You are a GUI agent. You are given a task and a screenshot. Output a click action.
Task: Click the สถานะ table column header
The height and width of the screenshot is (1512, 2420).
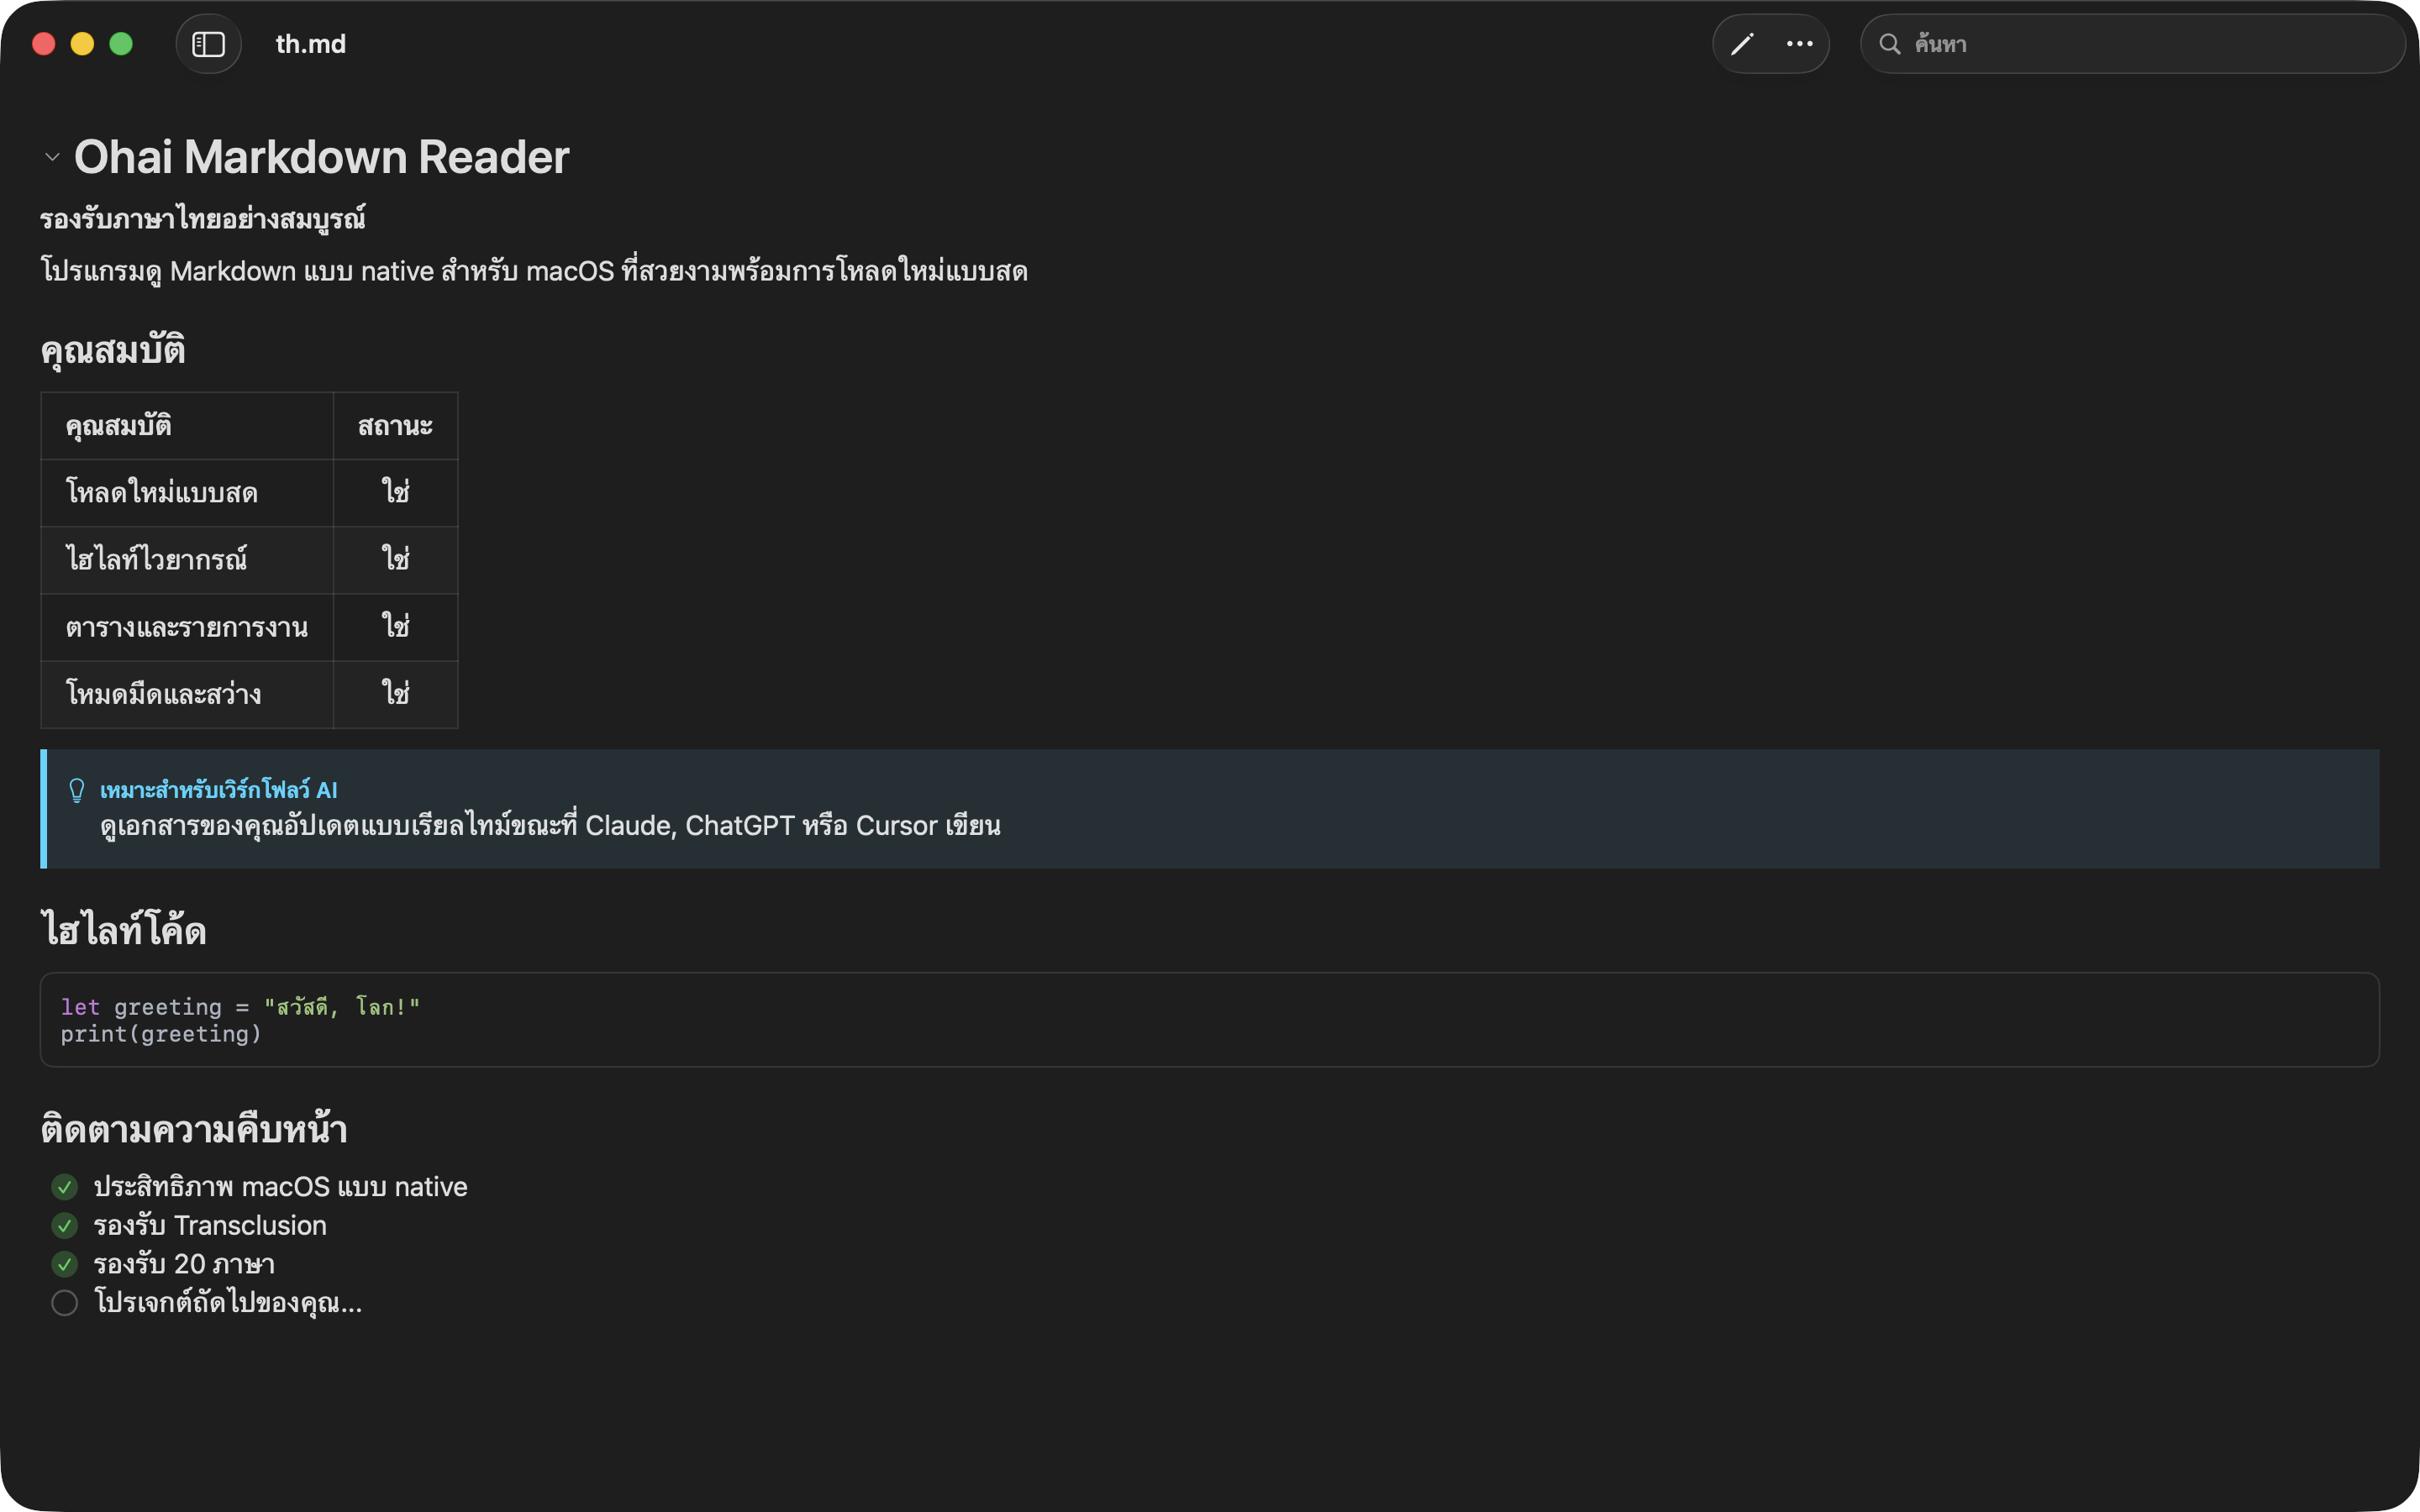[395, 426]
